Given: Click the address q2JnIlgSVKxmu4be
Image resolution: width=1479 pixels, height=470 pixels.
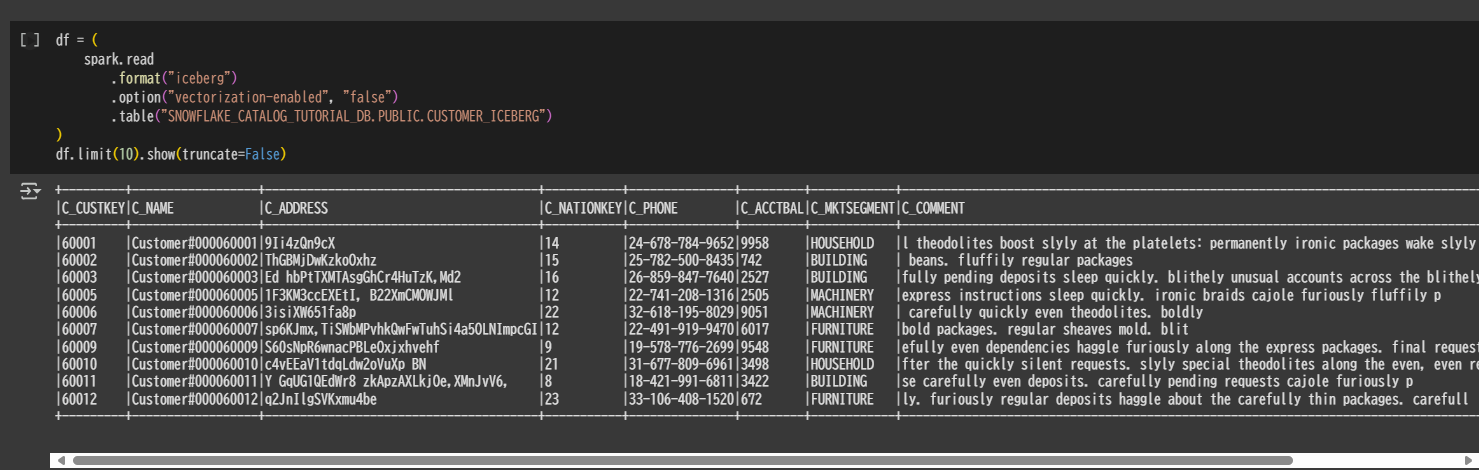Looking at the screenshot, I should tap(320, 399).
